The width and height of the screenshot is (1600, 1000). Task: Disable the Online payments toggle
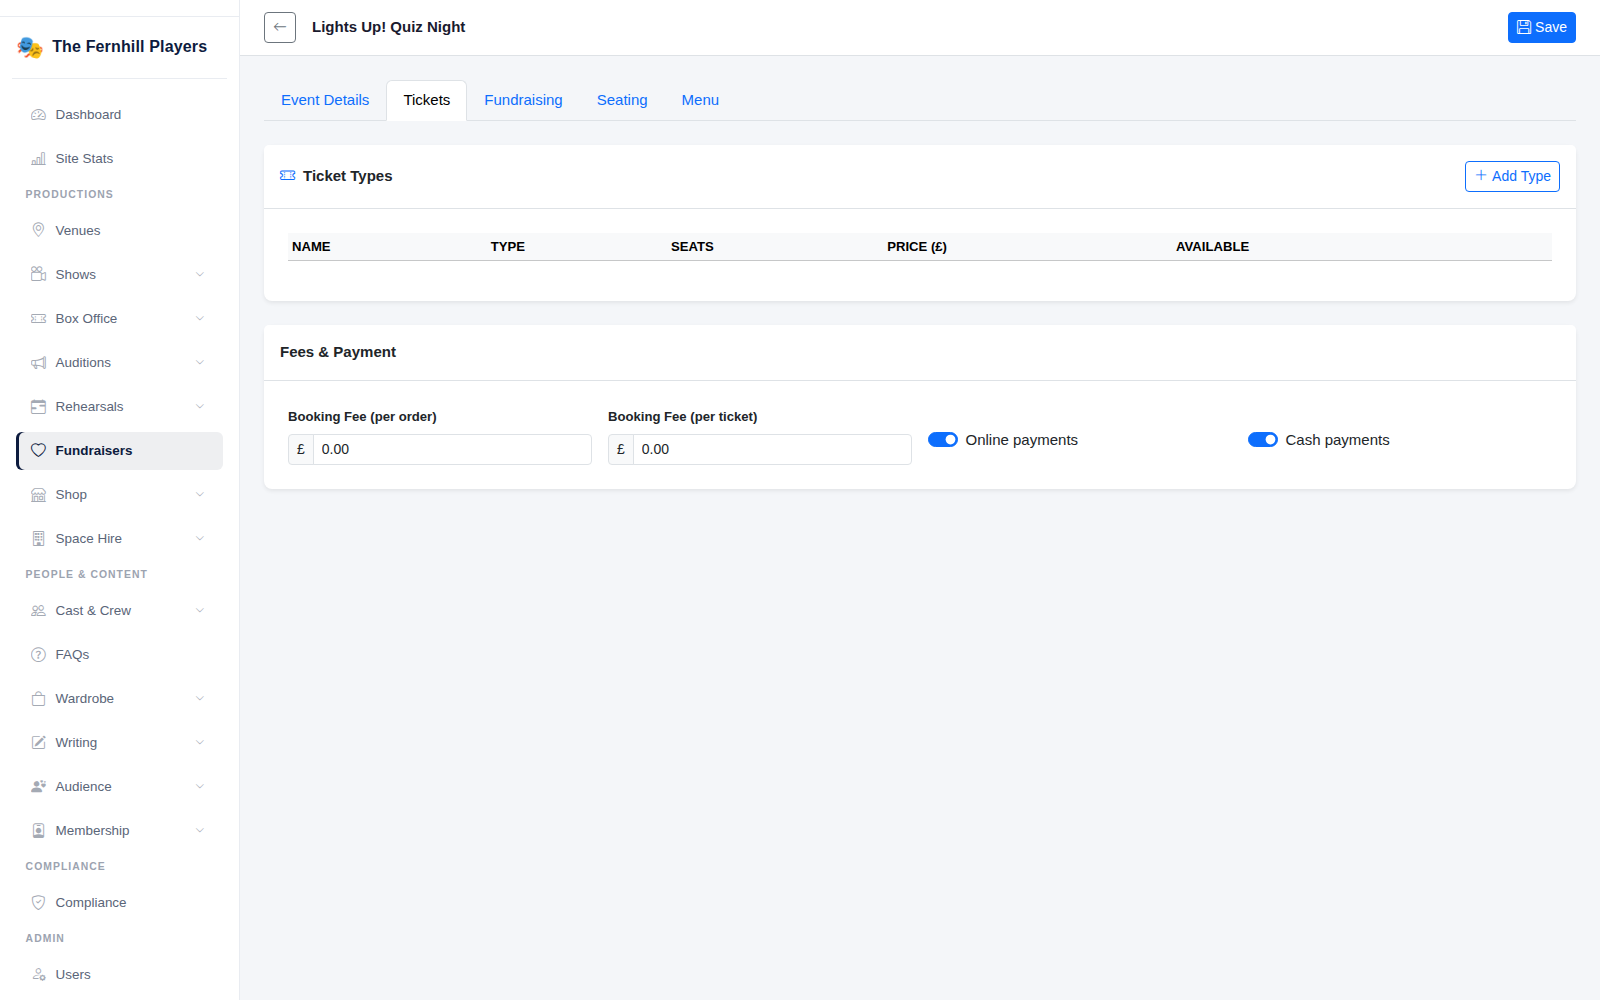[x=943, y=440]
